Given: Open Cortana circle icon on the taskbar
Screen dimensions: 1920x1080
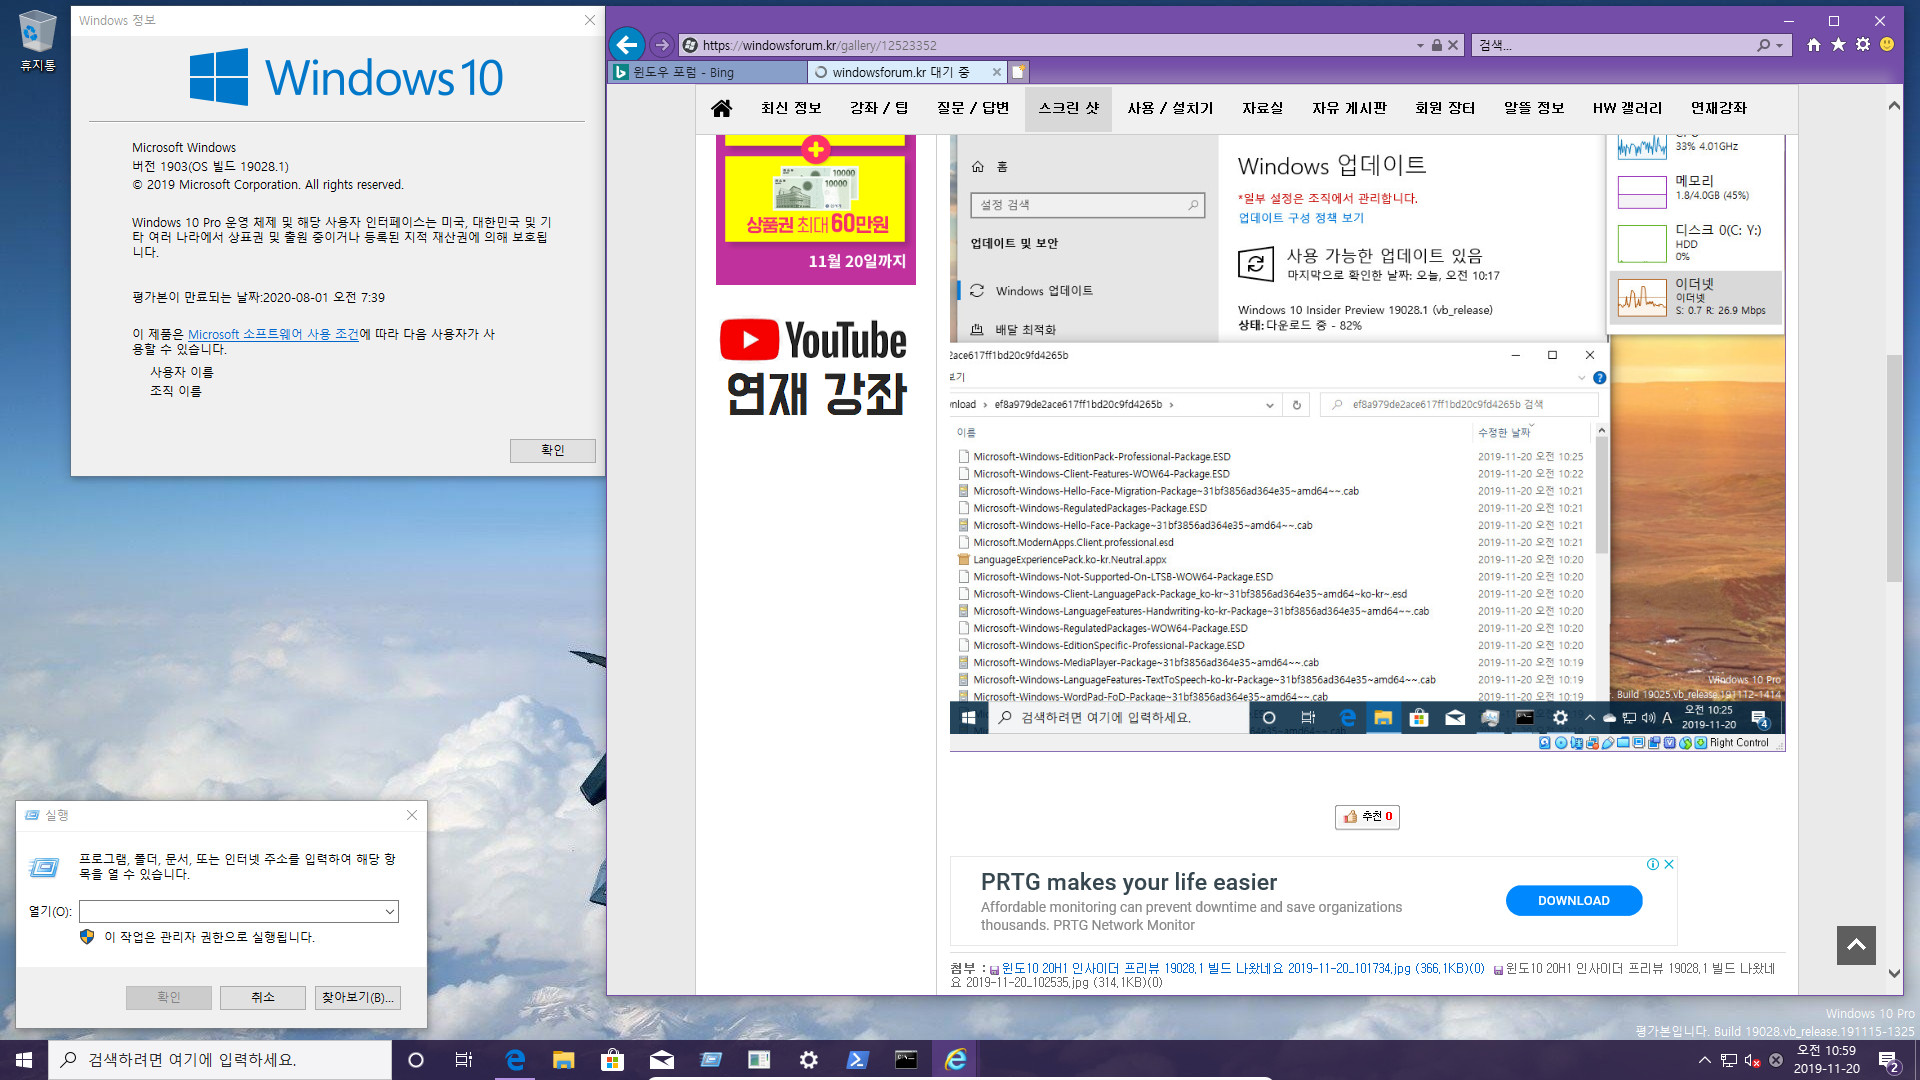Looking at the screenshot, I should point(416,1060).
